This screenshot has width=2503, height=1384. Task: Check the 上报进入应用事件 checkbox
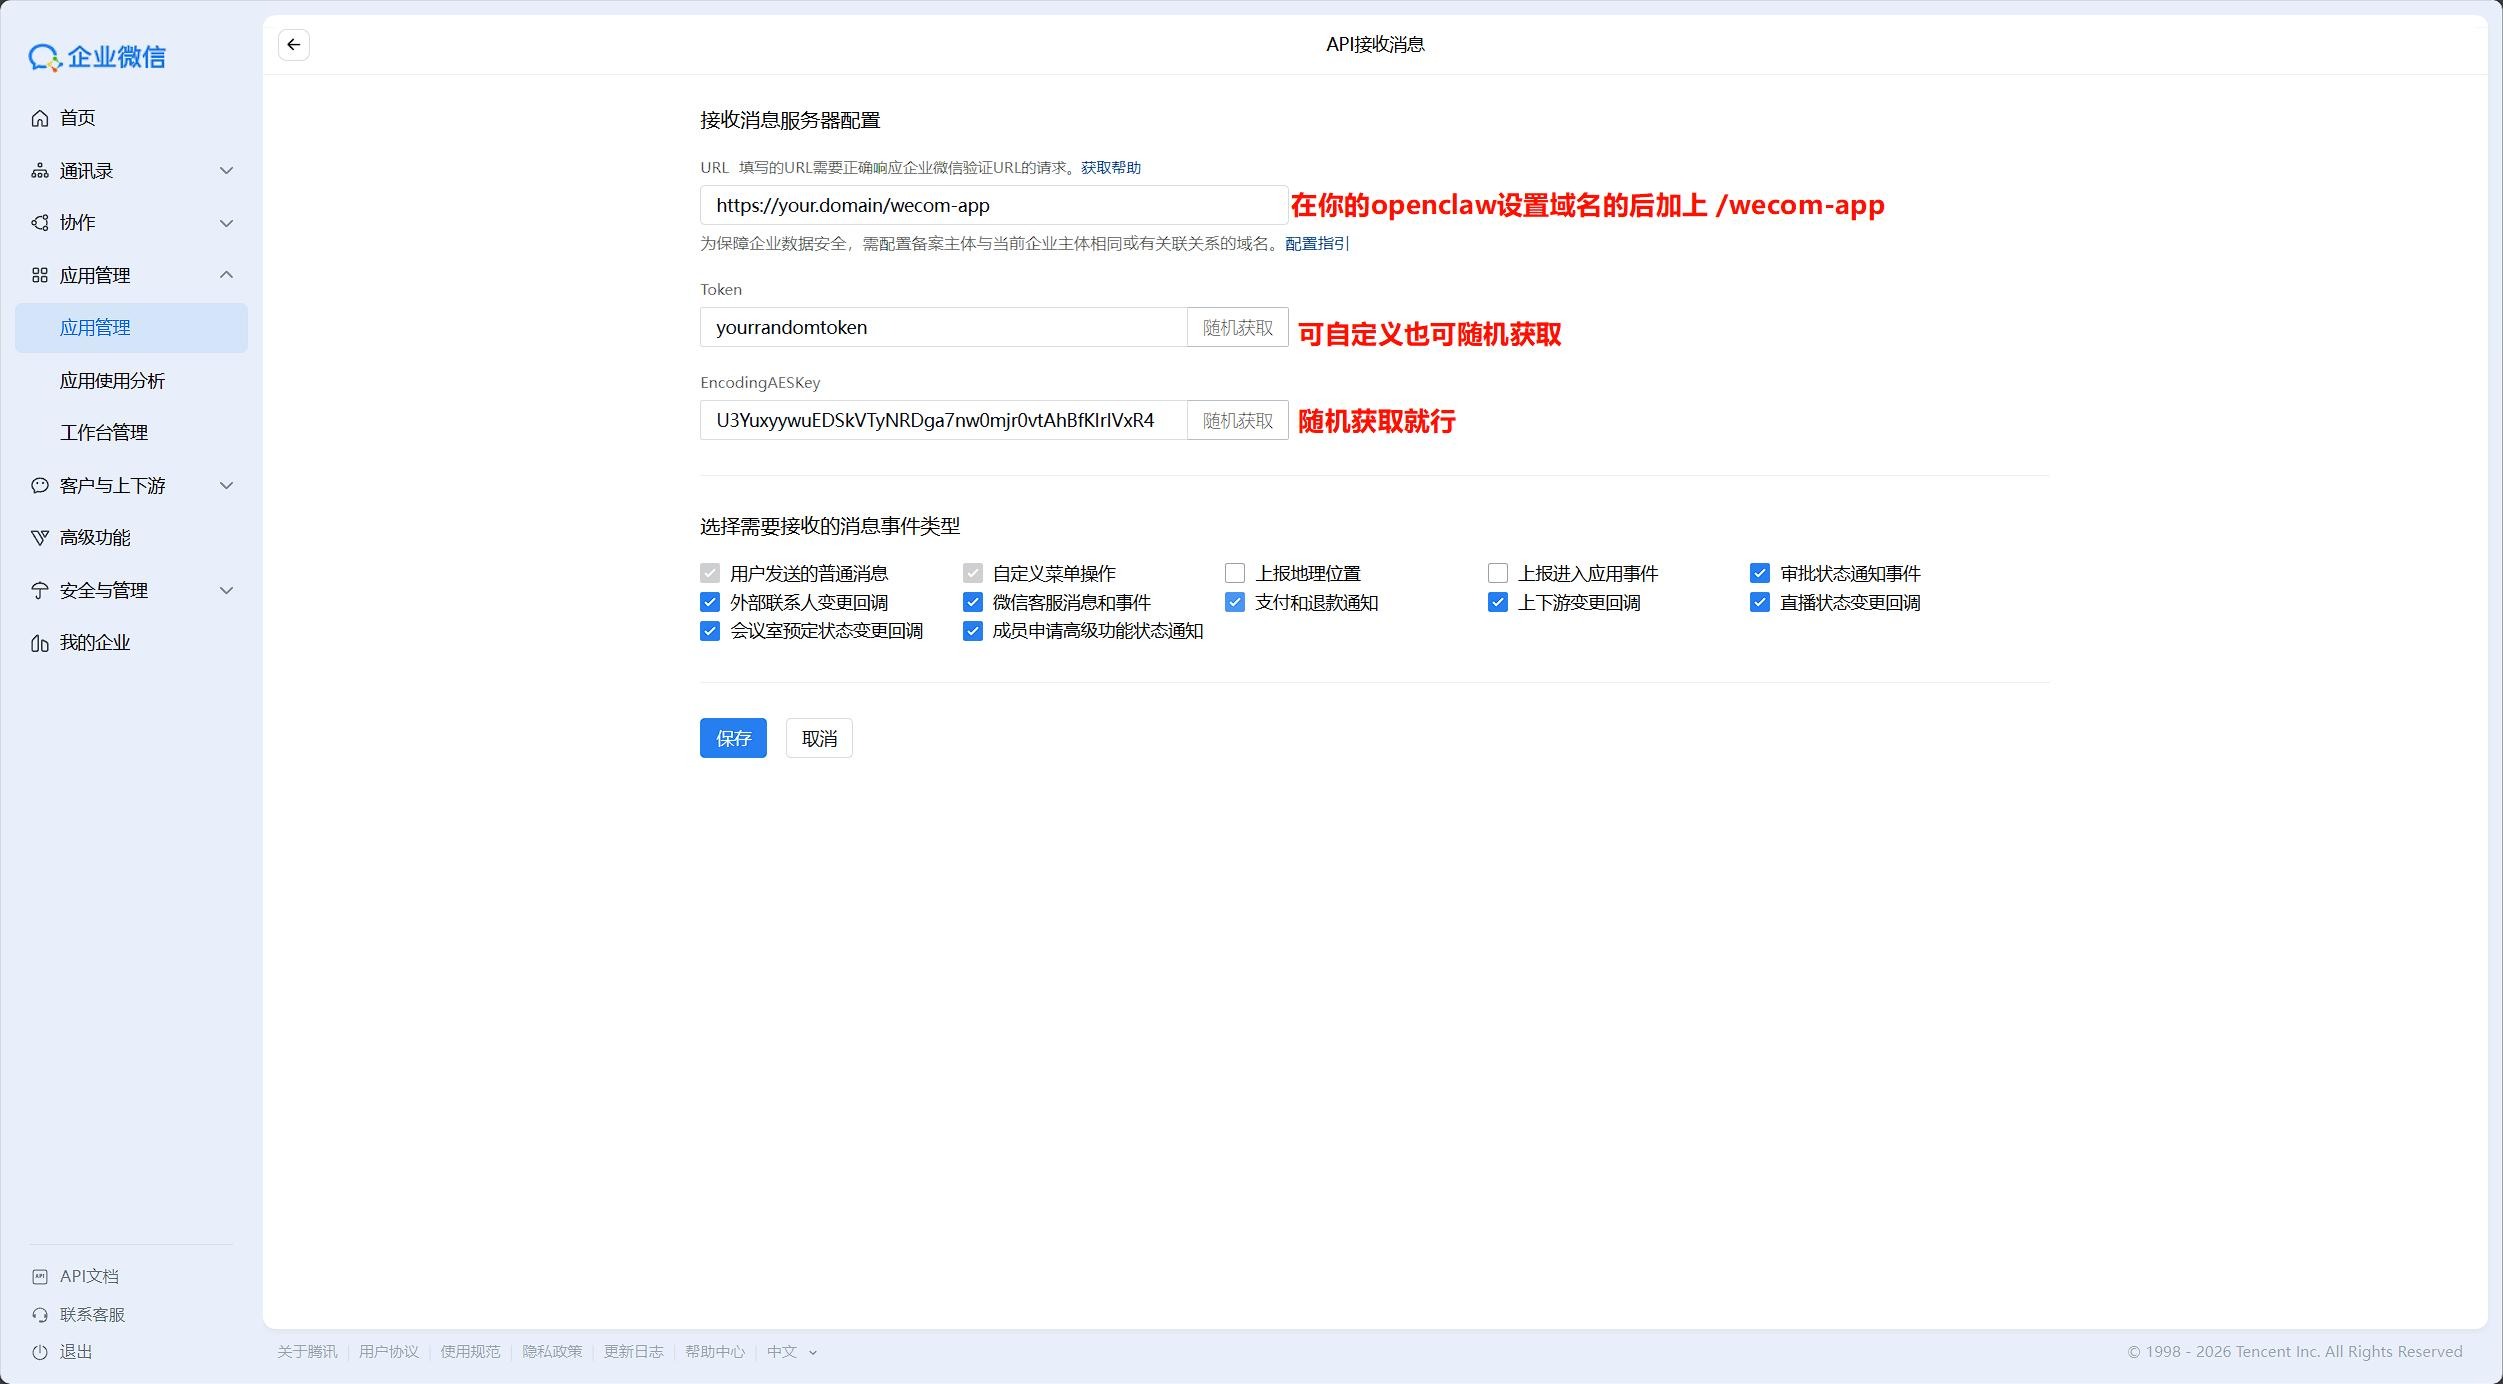1497,573
